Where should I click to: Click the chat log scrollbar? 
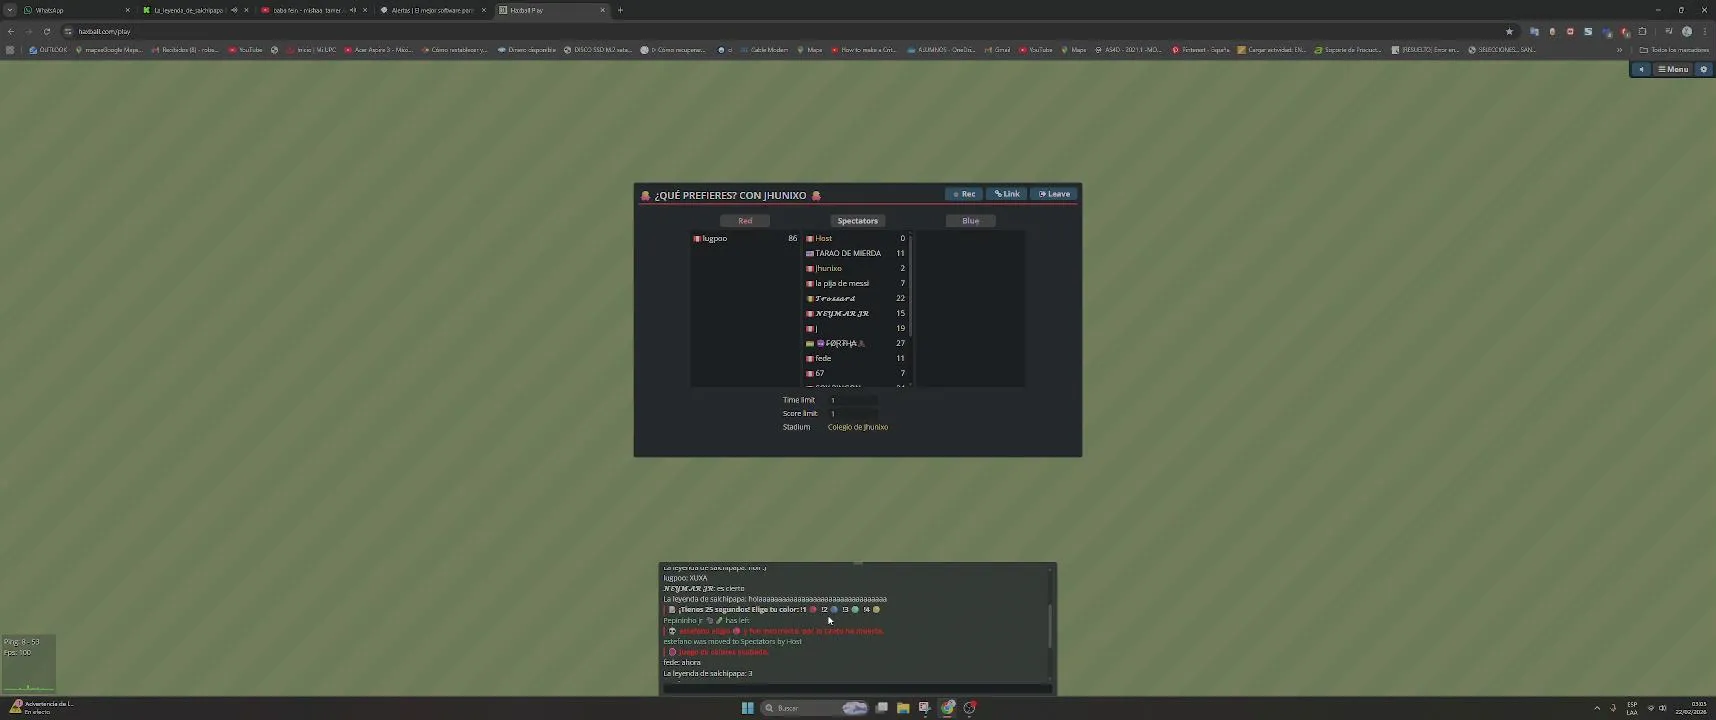coord(1050,625)
